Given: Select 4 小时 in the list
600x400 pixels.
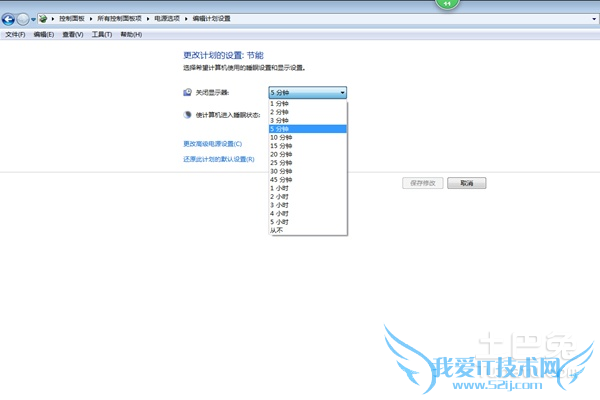Looking at the screenshot, I should 308,214.
